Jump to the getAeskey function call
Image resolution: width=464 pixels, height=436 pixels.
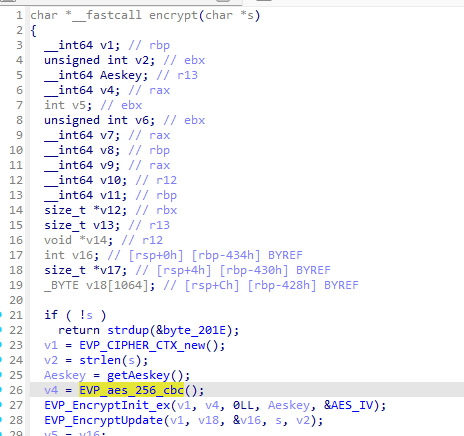(x=138, y=375)
